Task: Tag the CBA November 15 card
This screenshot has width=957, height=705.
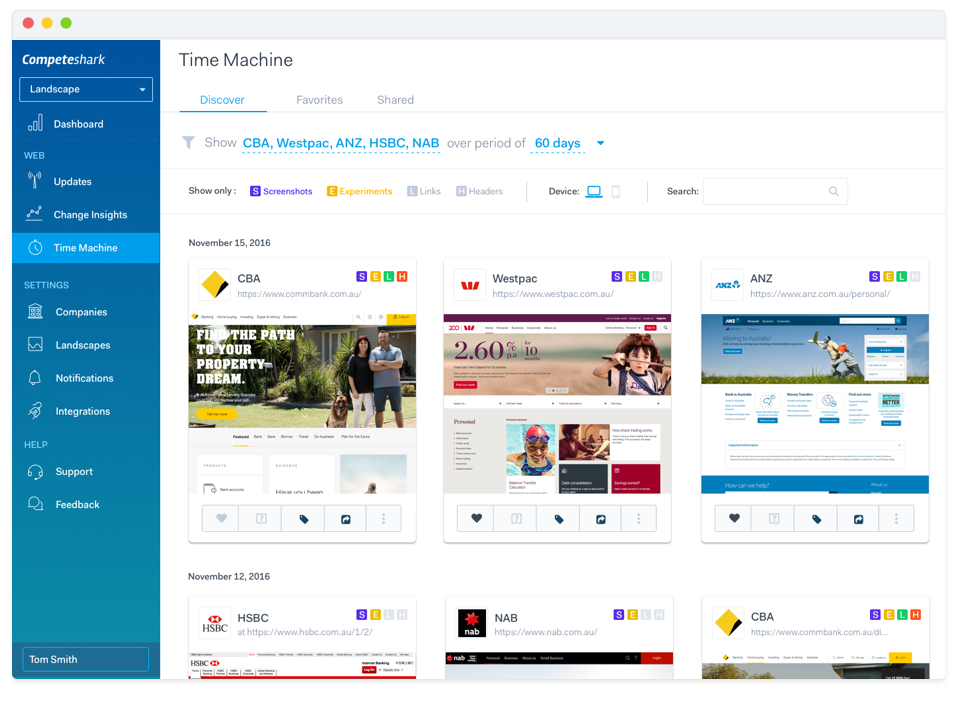Action: coord(303,518)
